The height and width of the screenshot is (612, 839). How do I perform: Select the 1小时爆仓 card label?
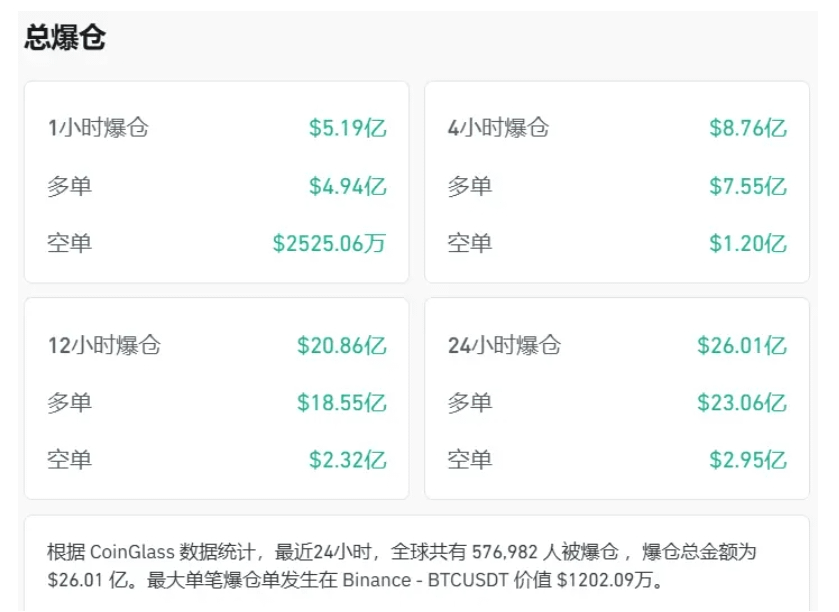(97, 128)
